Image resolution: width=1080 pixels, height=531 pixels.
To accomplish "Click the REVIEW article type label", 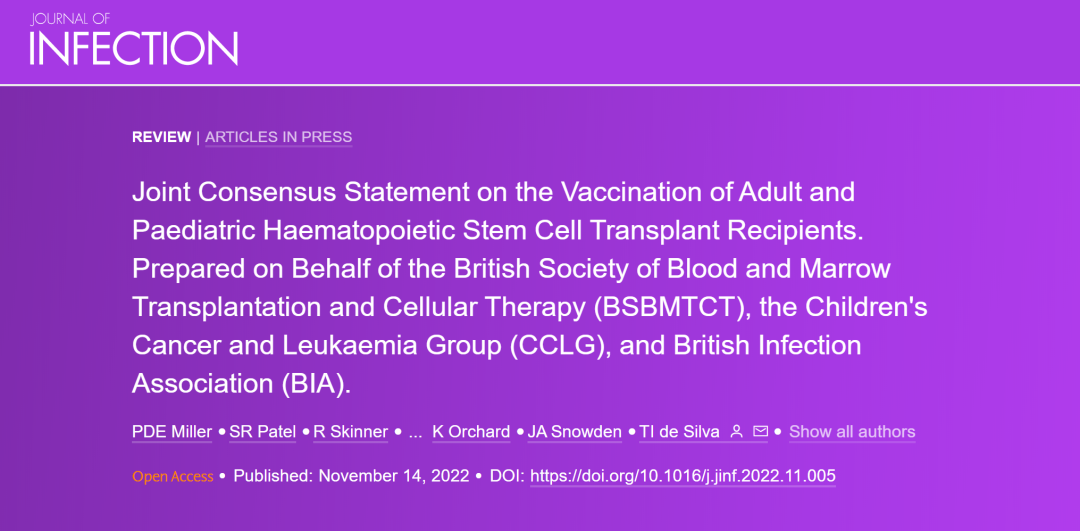I will coord(161,137).
